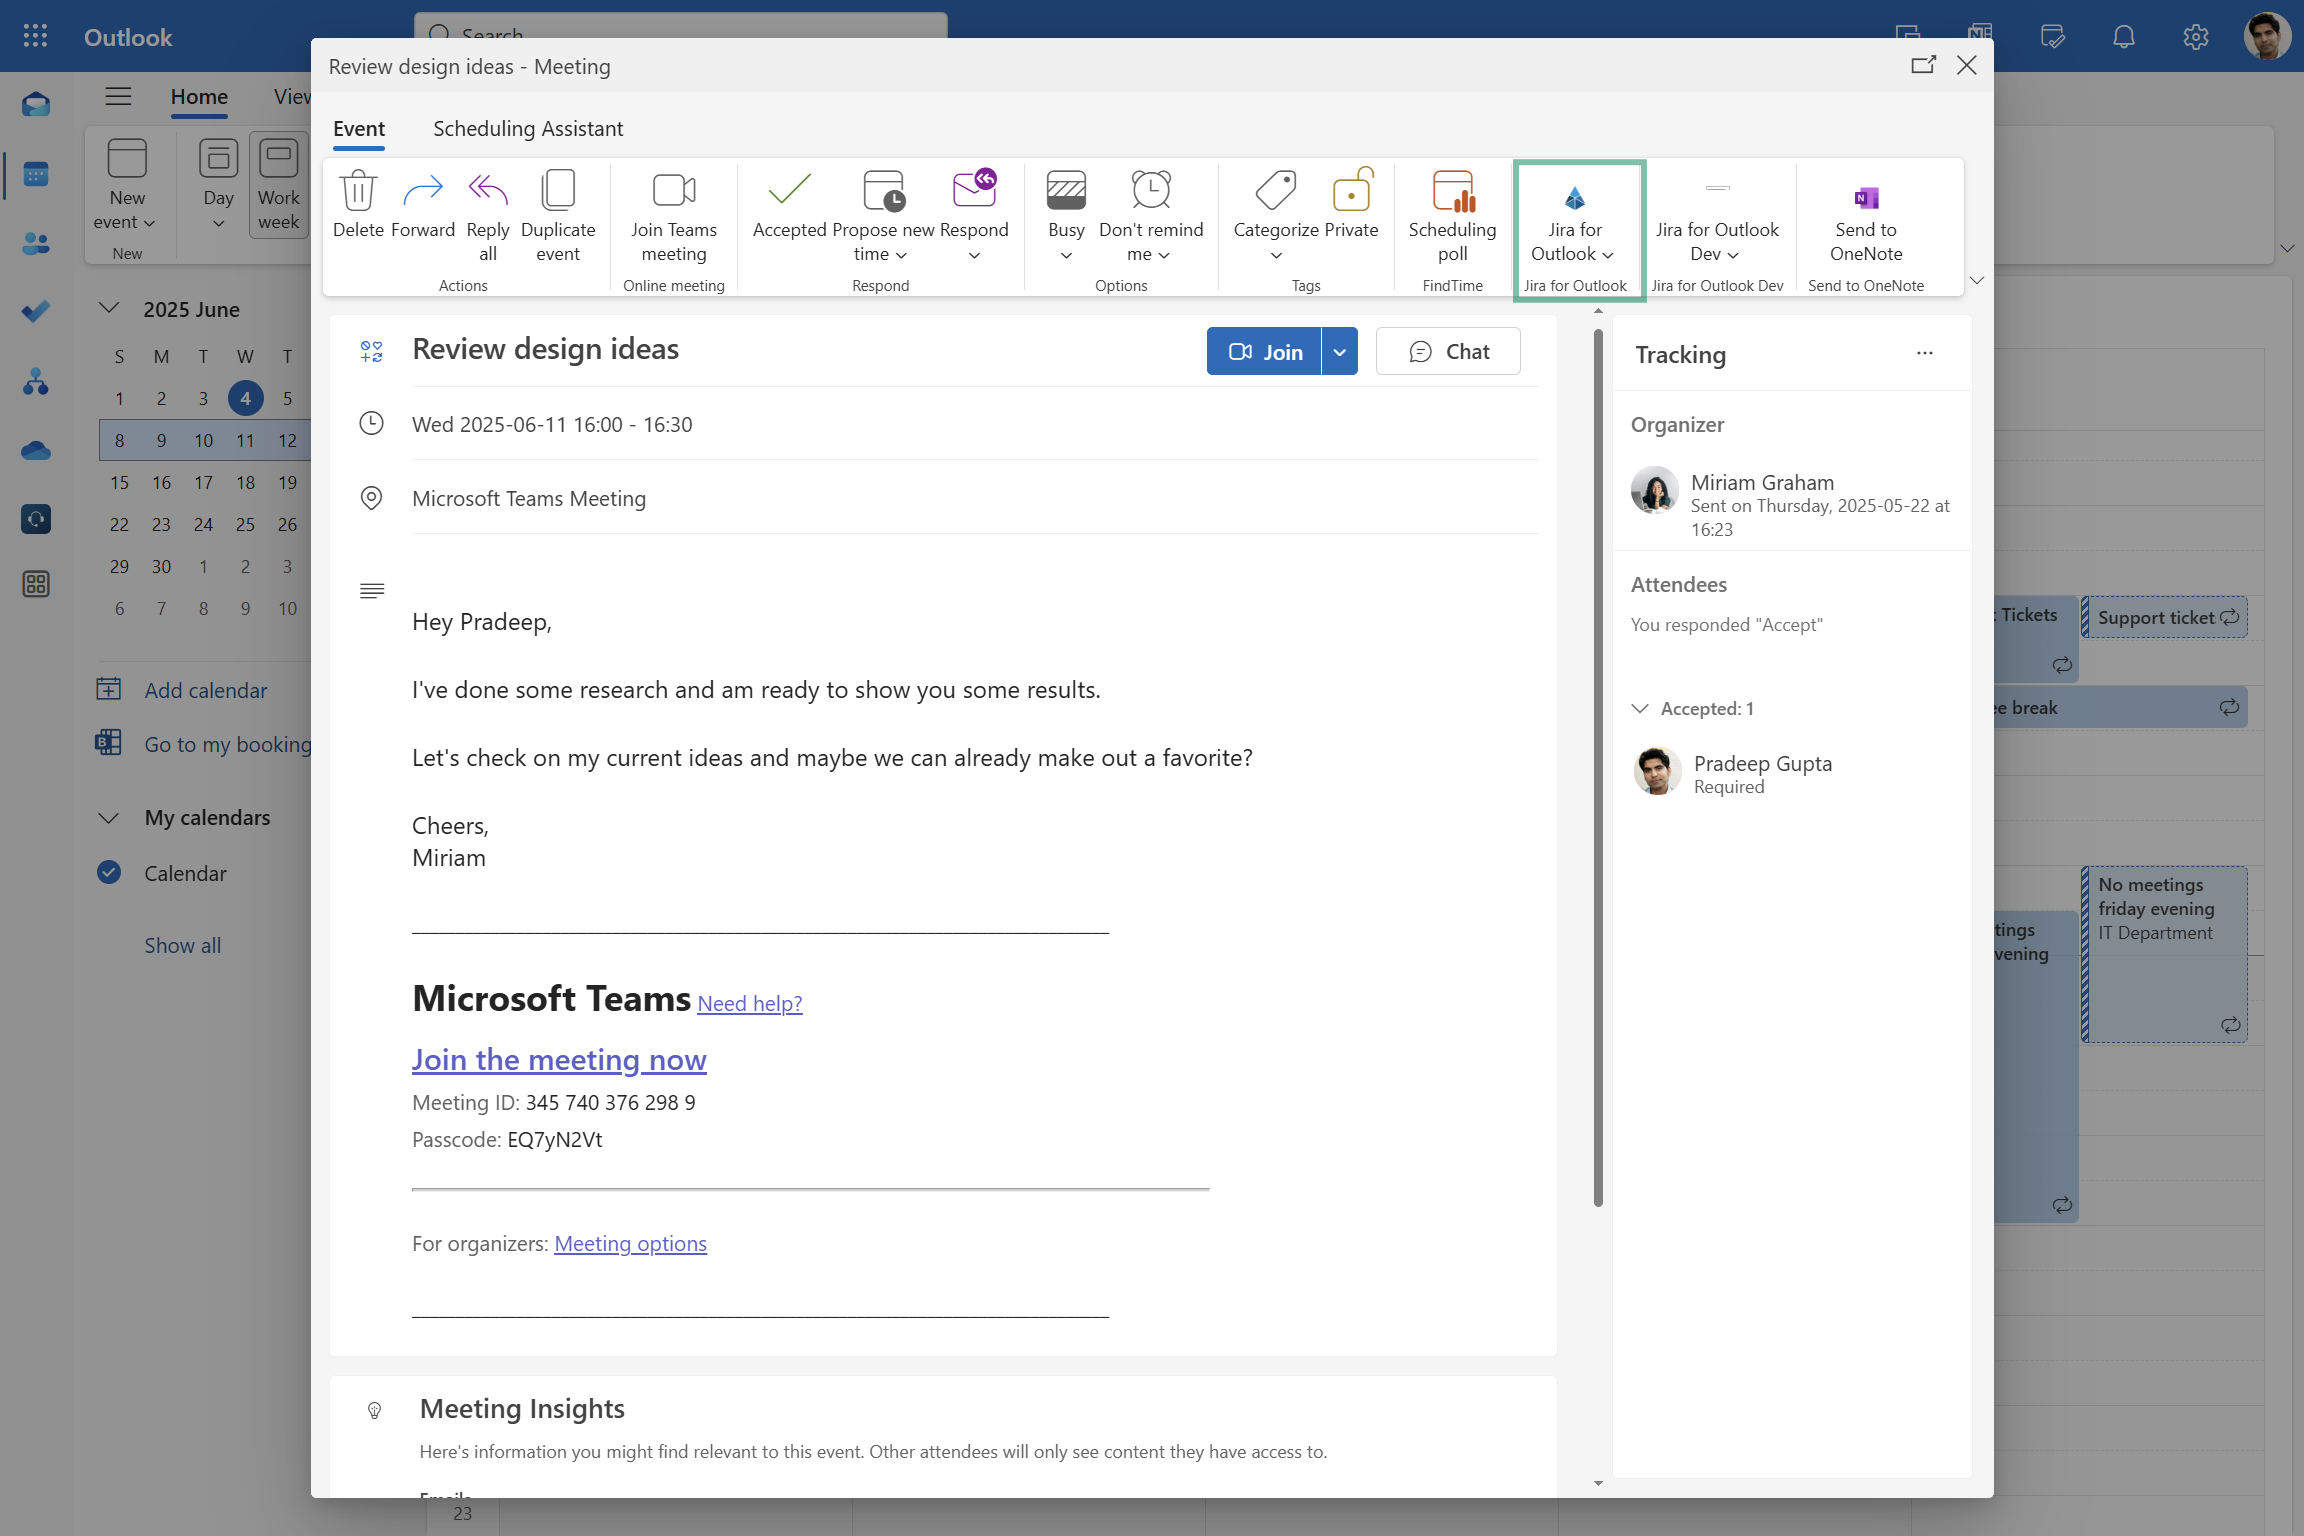Switch to the Scheduling Assistant tab
Viewport: 2304px width, 1536px height.
[527, 128]
